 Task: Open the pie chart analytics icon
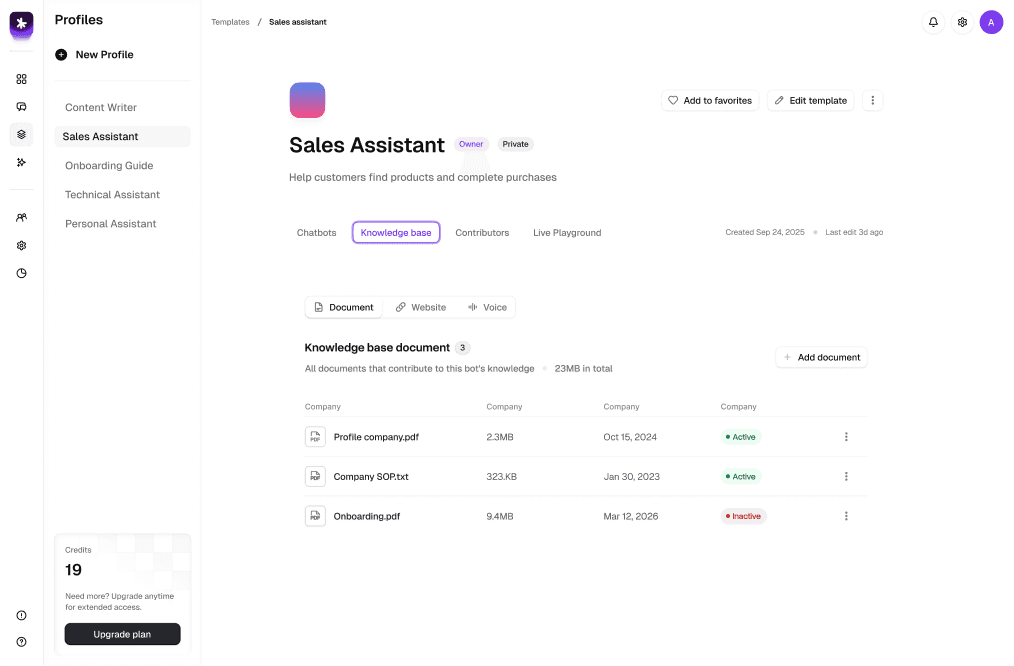21,273
